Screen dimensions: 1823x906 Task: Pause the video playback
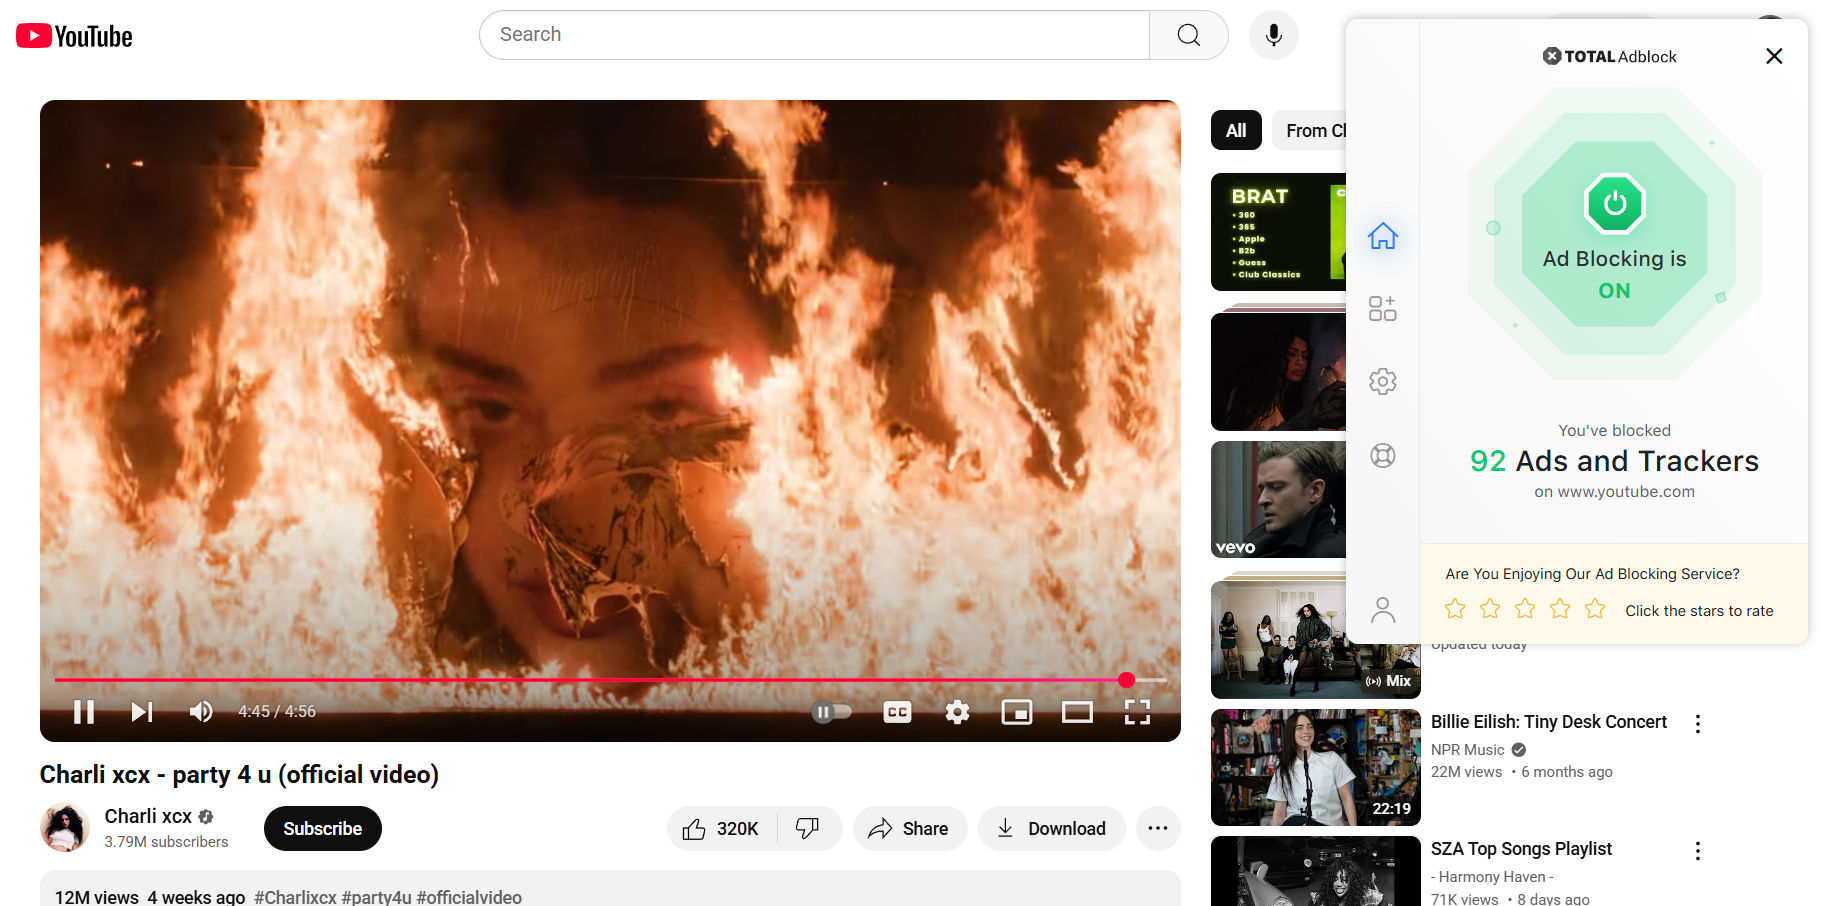(x=84, y=711)
